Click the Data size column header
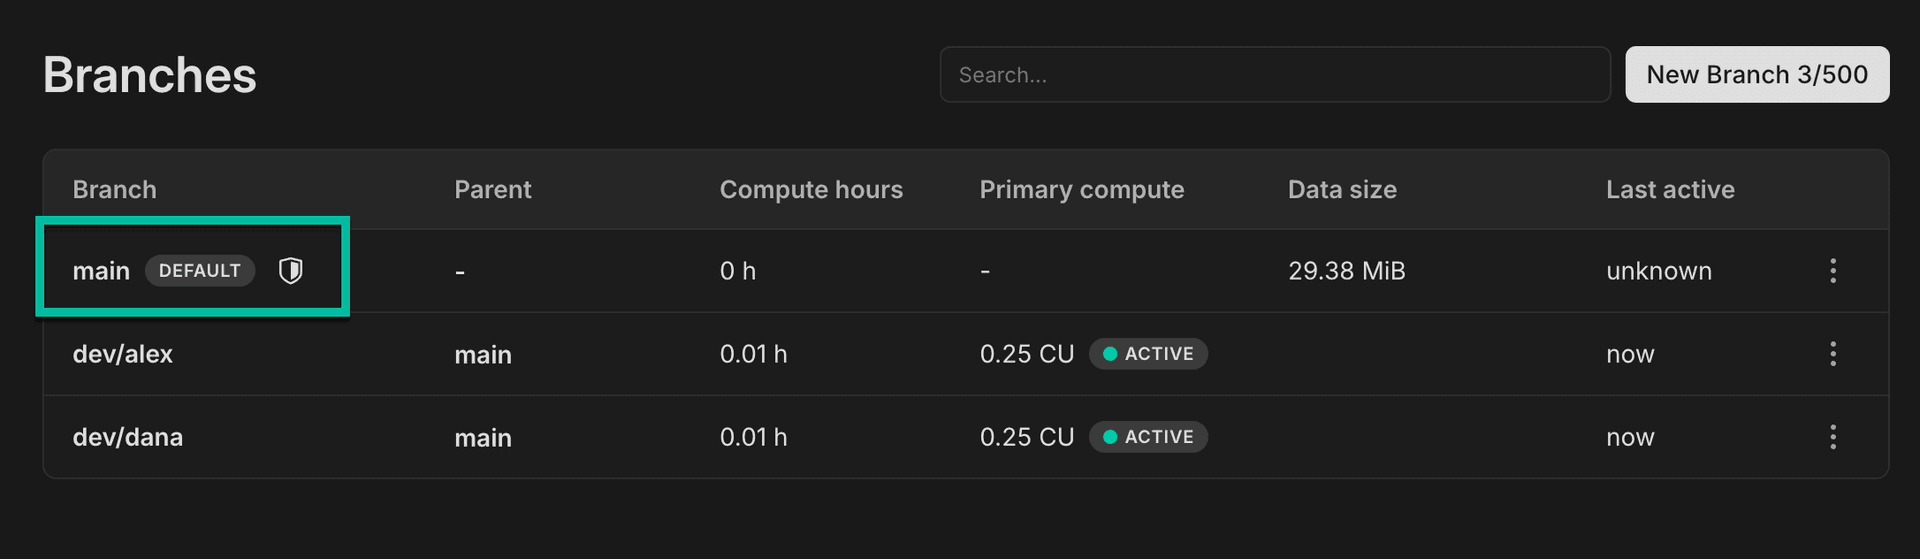Image resolution: width=1920 pixels, height=559 pixels. click(x=1342, y=190)
